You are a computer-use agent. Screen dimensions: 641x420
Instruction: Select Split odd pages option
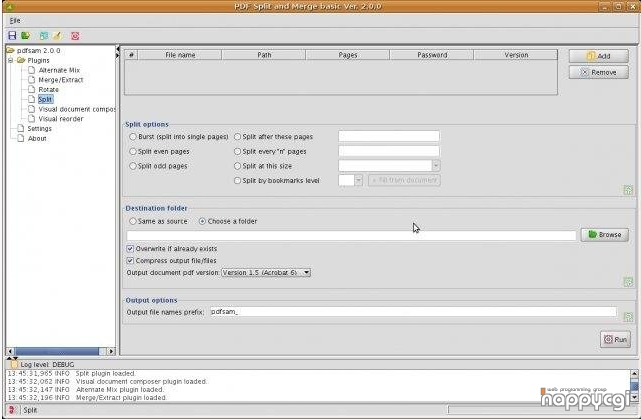click(x=132, y=166)
